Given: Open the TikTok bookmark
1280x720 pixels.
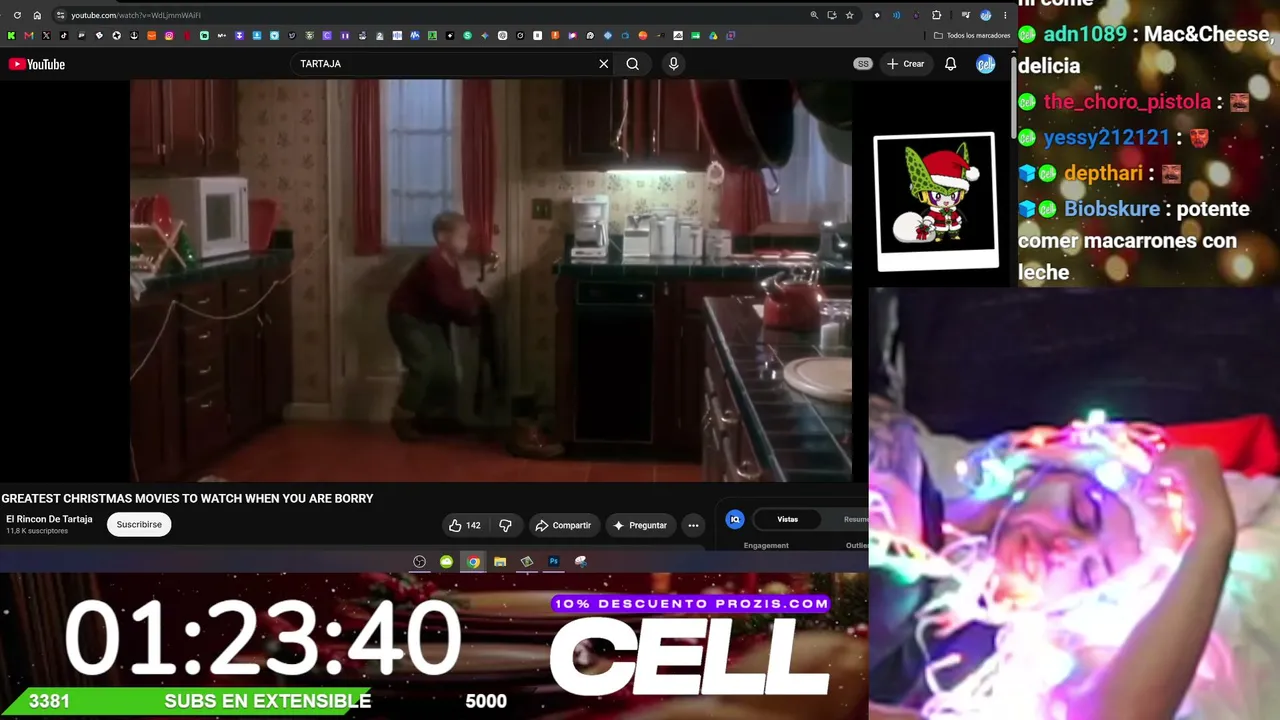Looking at the screenshot, I should (64, 36).
